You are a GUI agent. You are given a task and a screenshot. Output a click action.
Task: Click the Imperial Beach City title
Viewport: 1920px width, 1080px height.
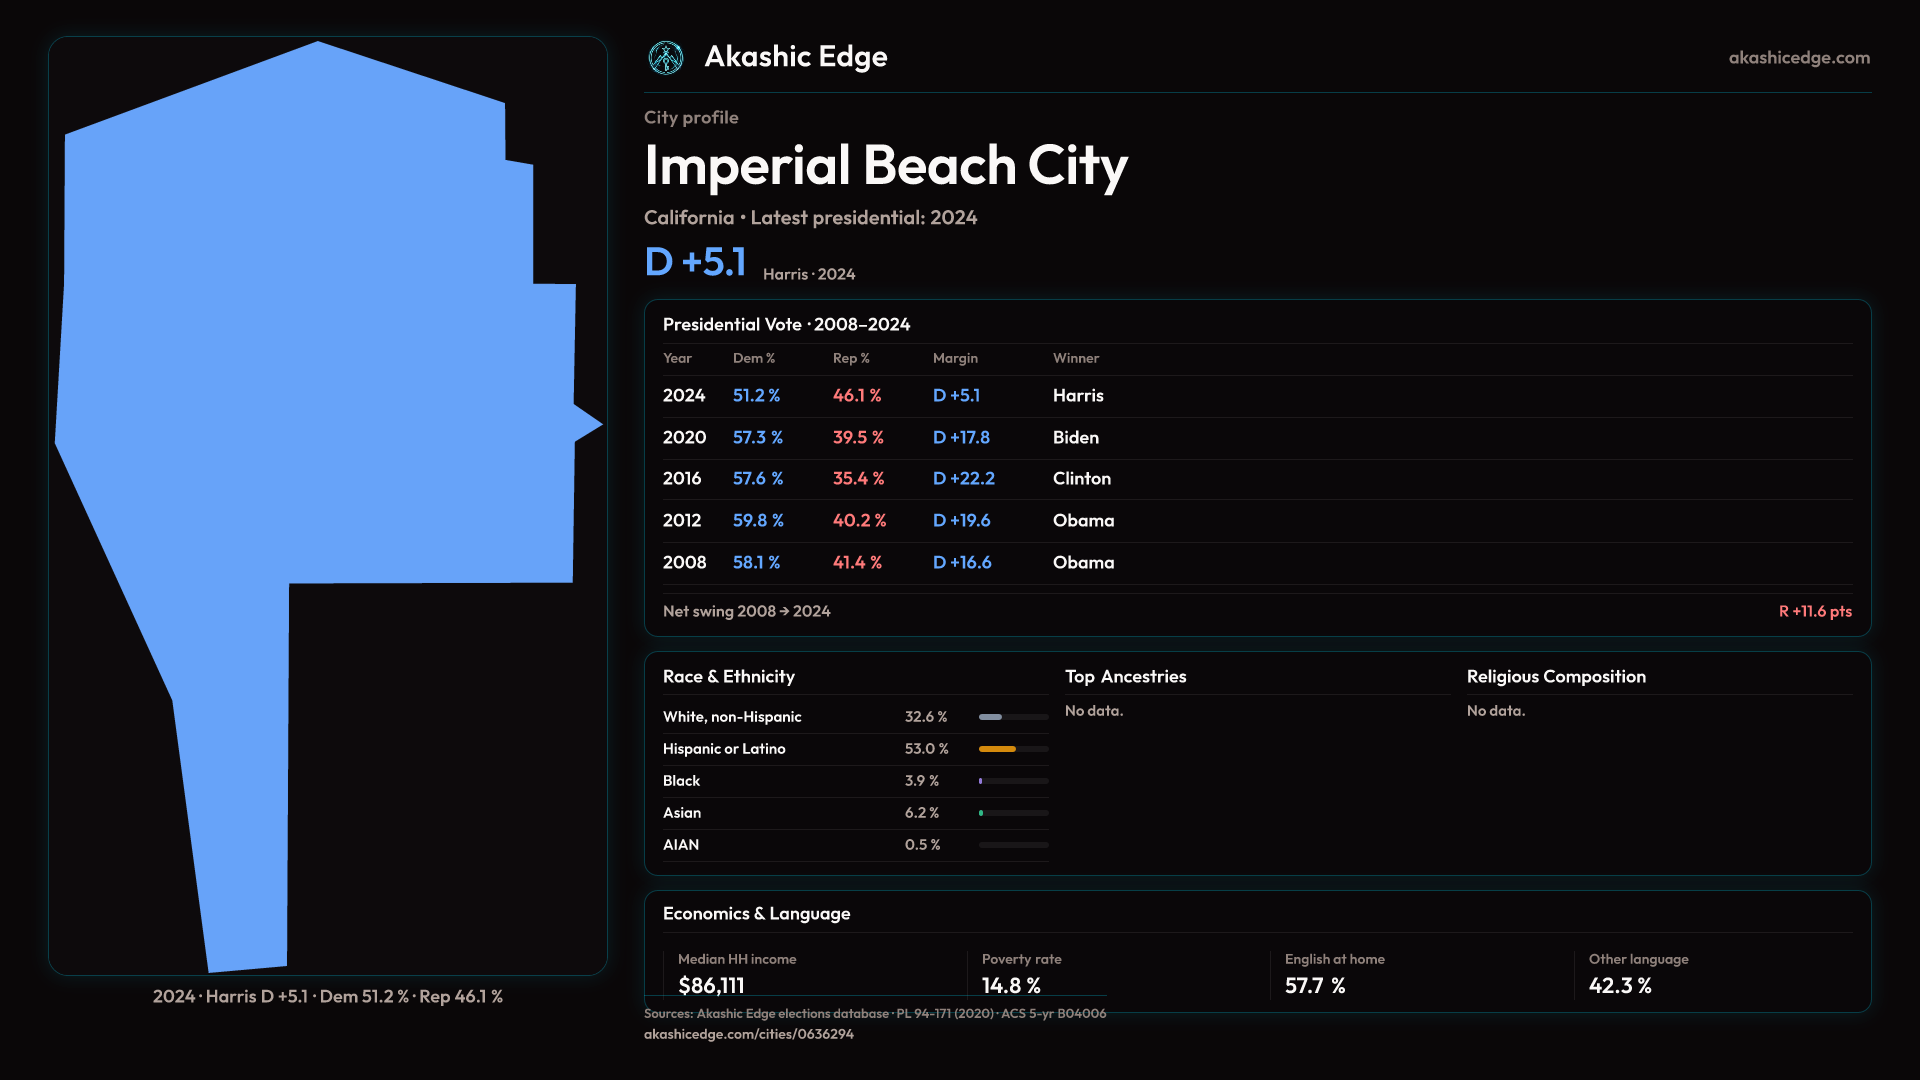point(885,166)
